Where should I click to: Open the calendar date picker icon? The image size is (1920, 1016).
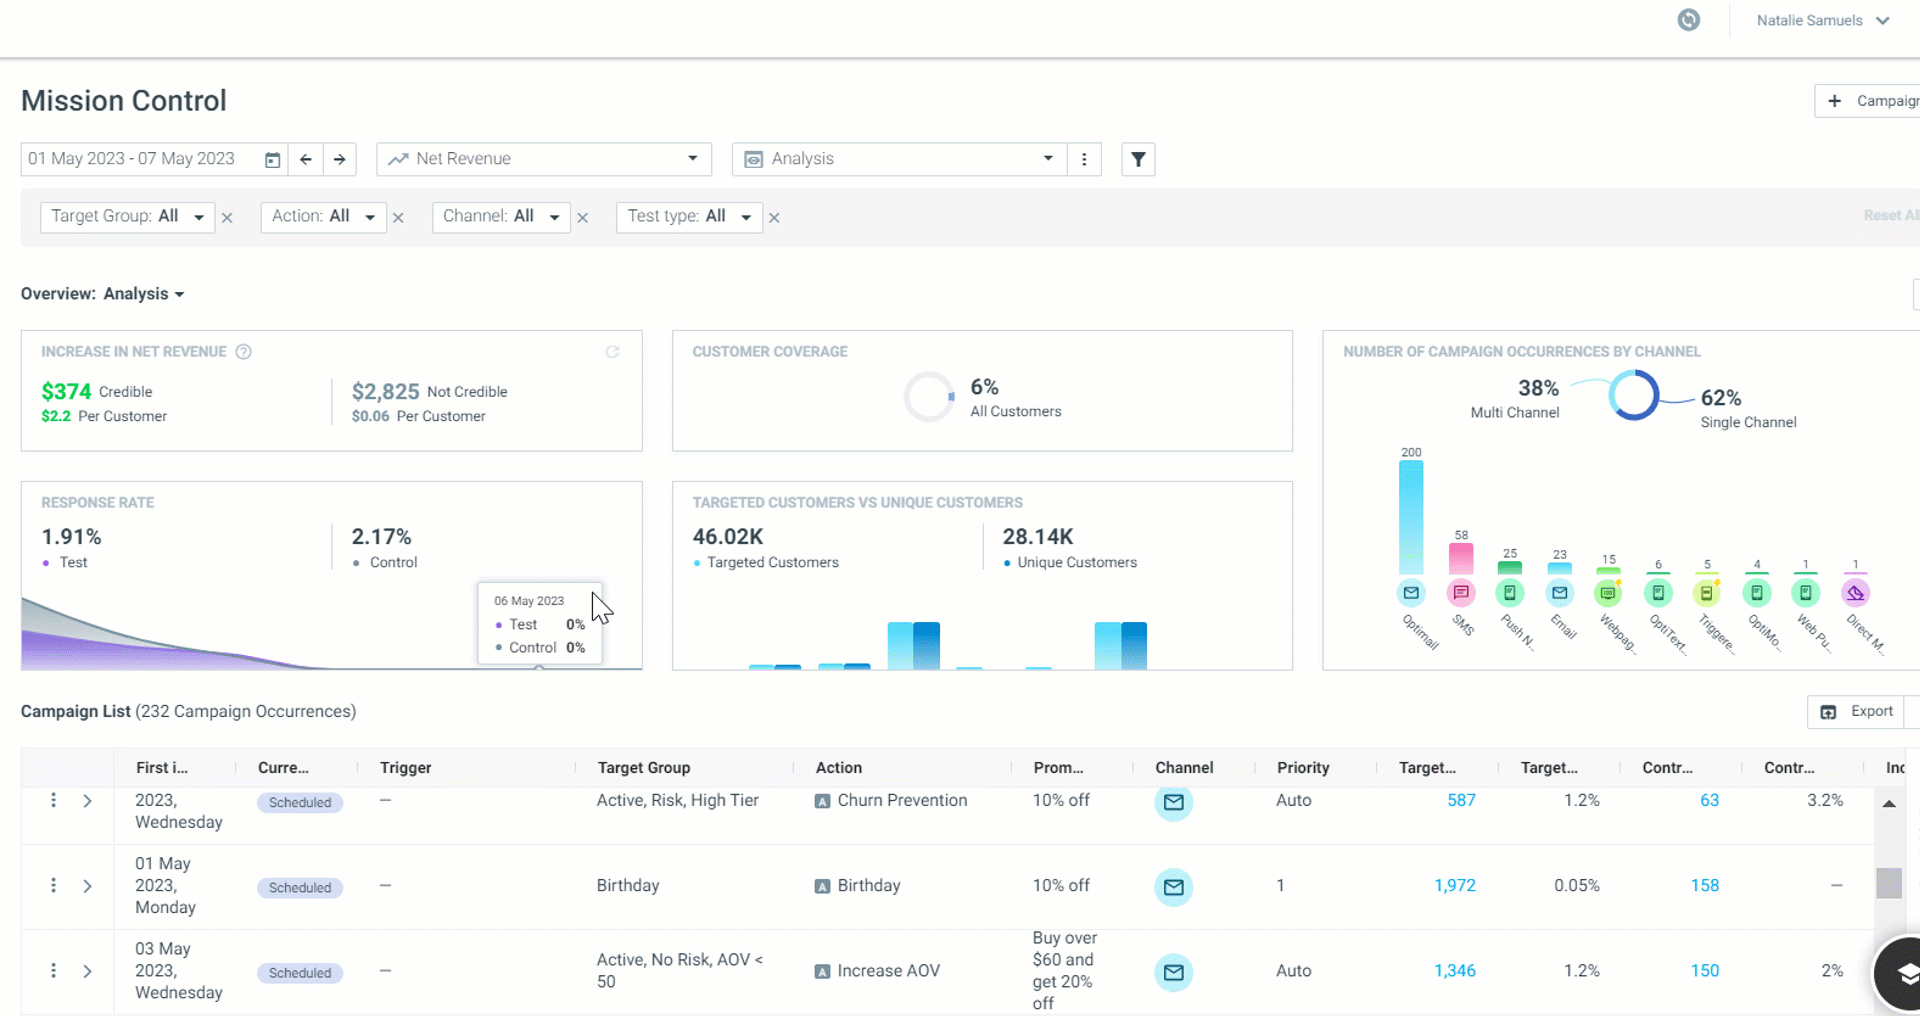[x=272, y=160]
